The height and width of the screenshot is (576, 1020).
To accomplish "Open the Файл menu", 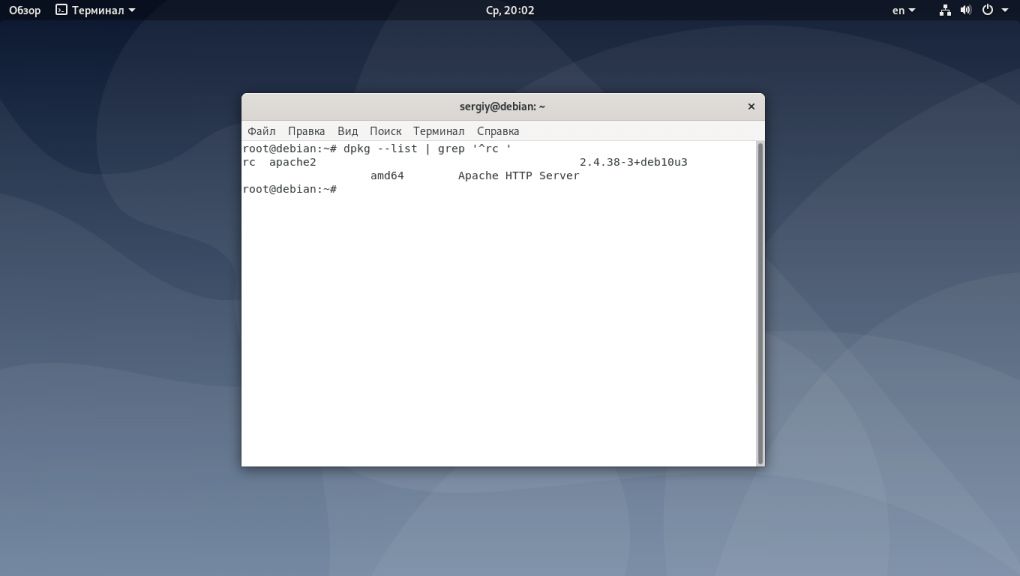I will click(261, 131).
